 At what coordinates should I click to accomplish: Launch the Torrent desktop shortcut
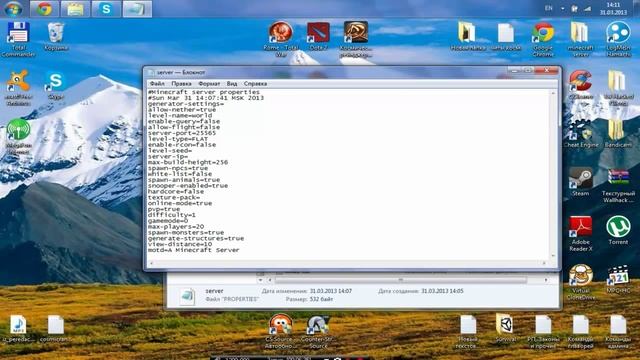pyautogui.click(x=618, y=231)
